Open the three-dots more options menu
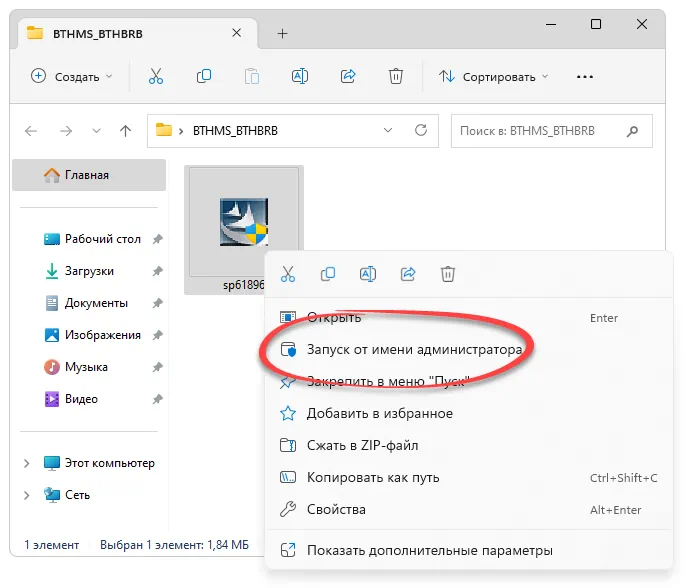Screen dimensions: 687x588 point(584,77)
